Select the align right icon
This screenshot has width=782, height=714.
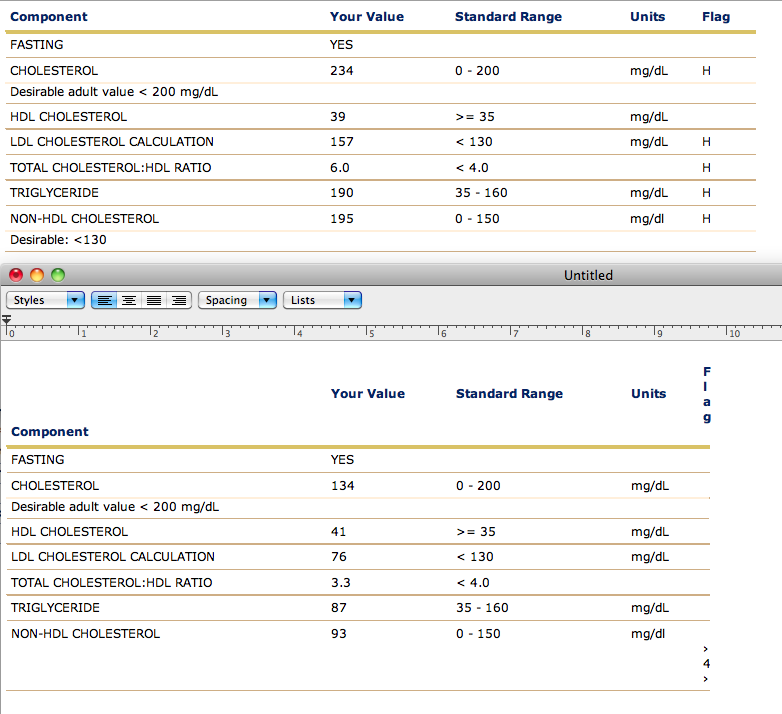pyautogui.click(x=179, y=300)
